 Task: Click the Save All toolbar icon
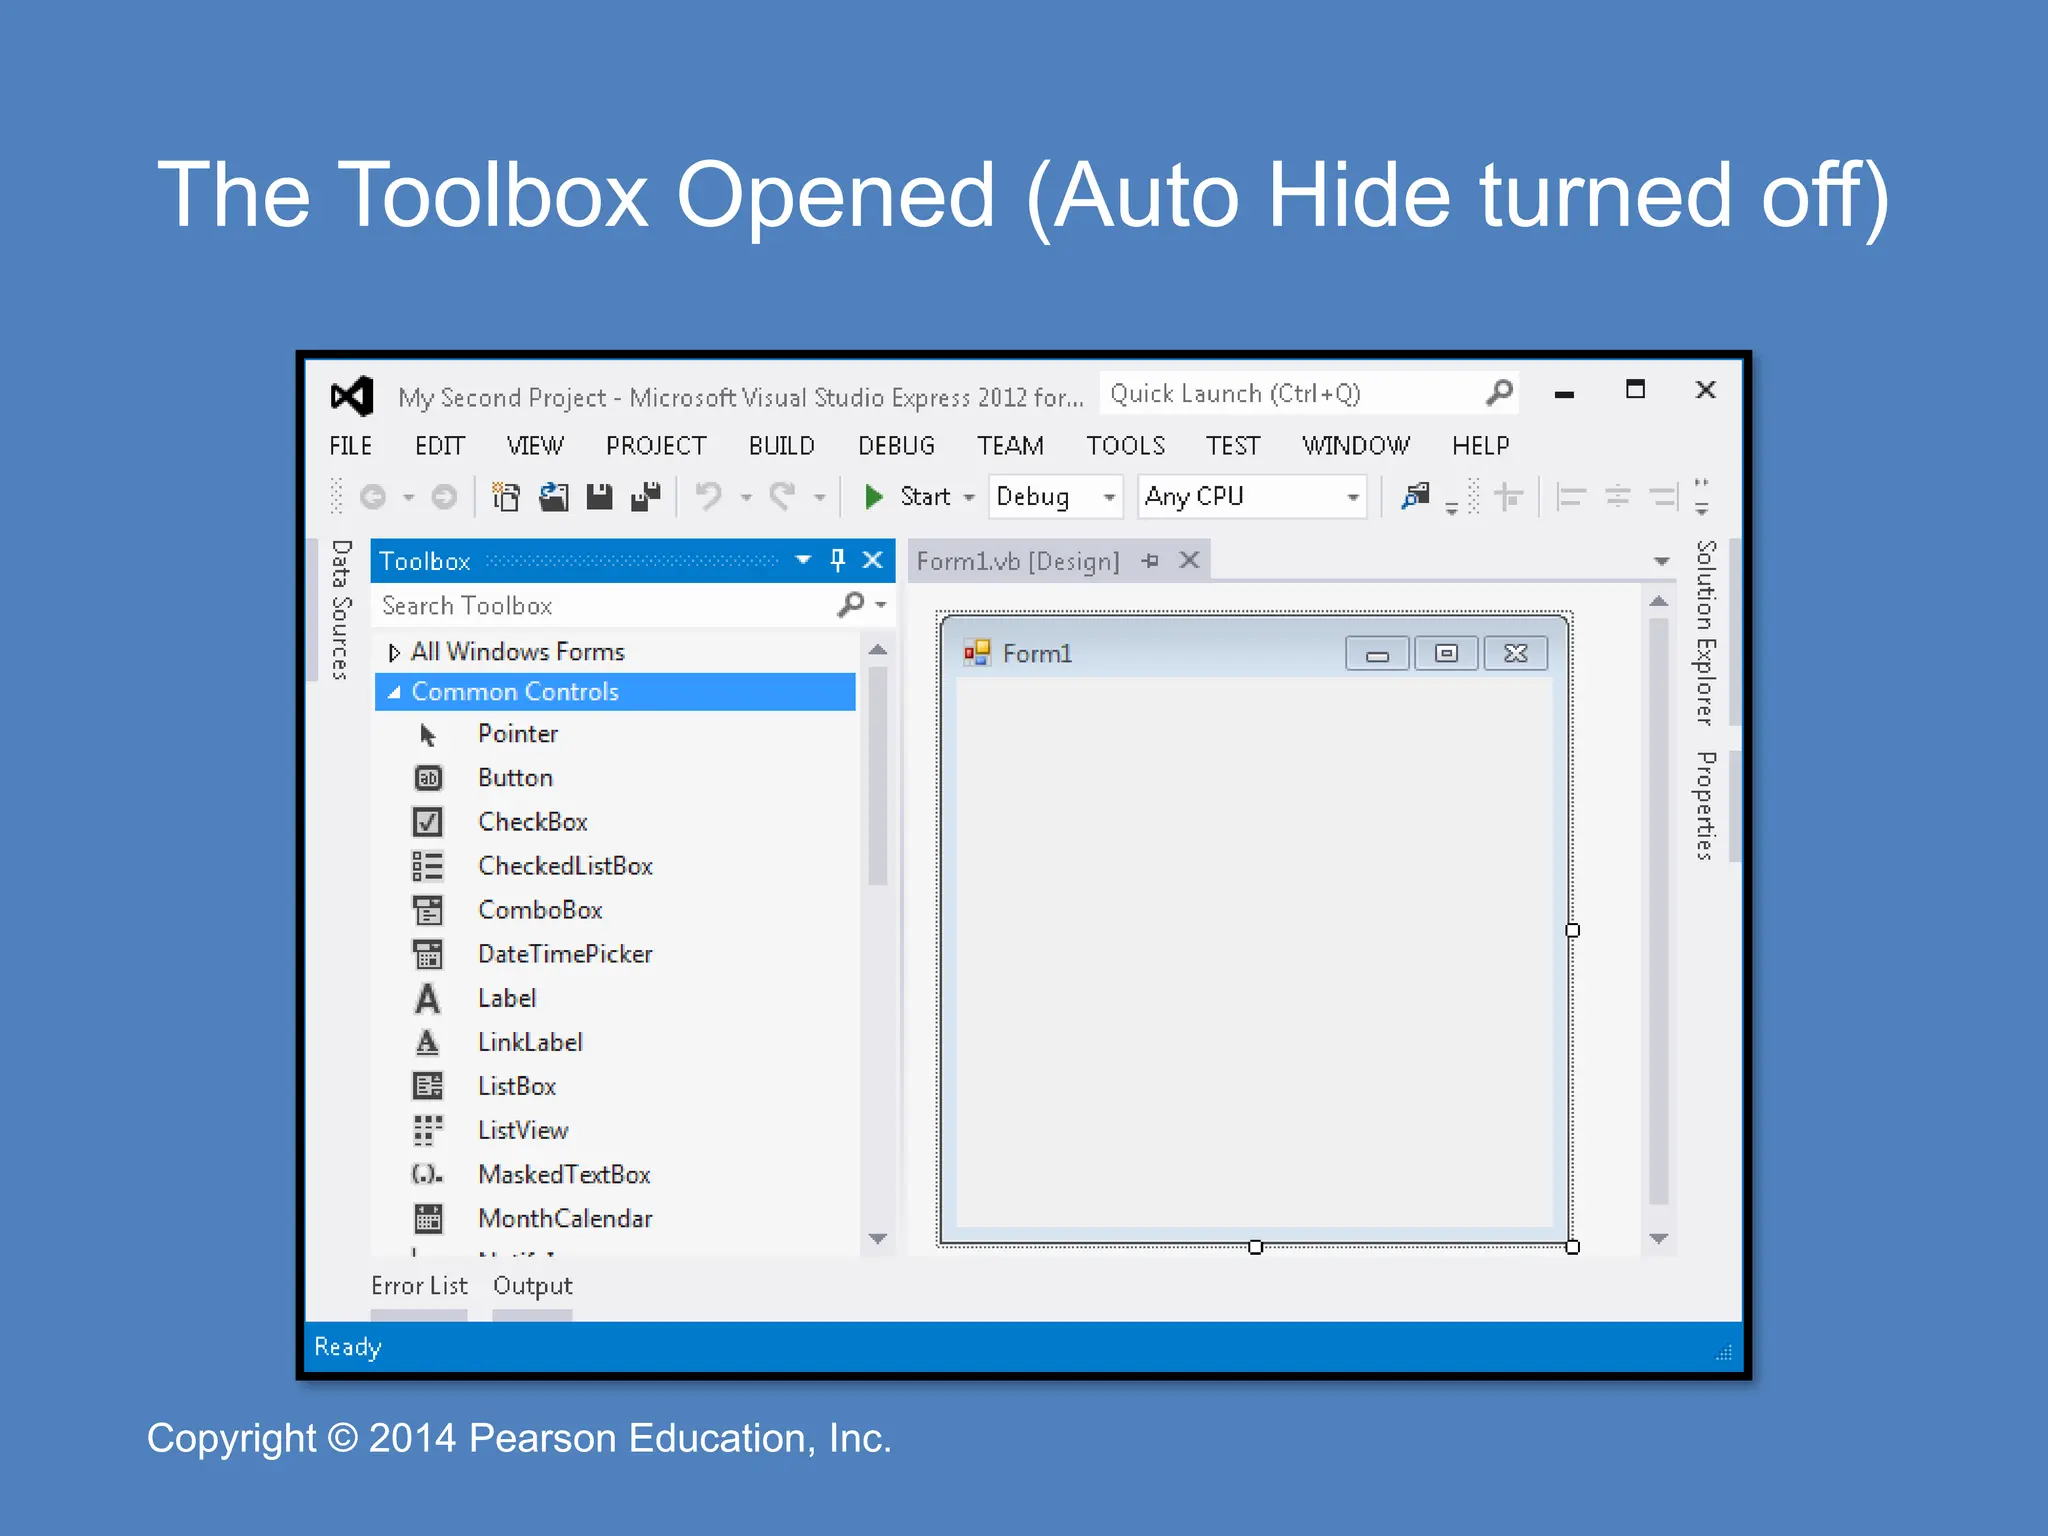coord(646,497)
